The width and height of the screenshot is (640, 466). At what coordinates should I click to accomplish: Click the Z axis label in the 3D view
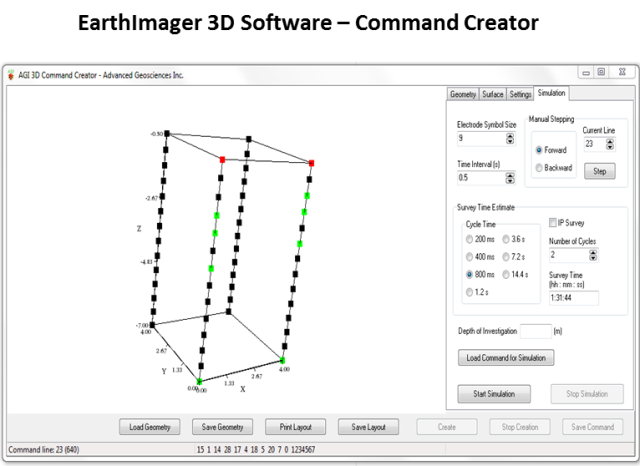[139, 229]
